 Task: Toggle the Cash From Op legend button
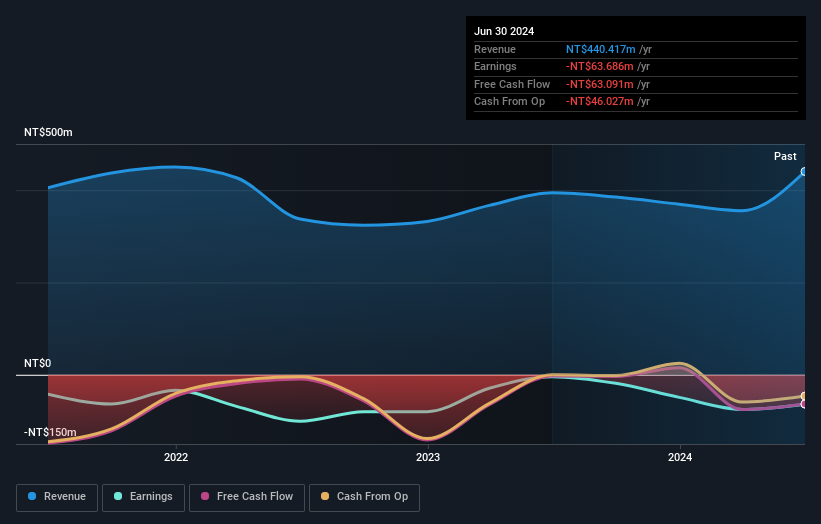(364, 497)
